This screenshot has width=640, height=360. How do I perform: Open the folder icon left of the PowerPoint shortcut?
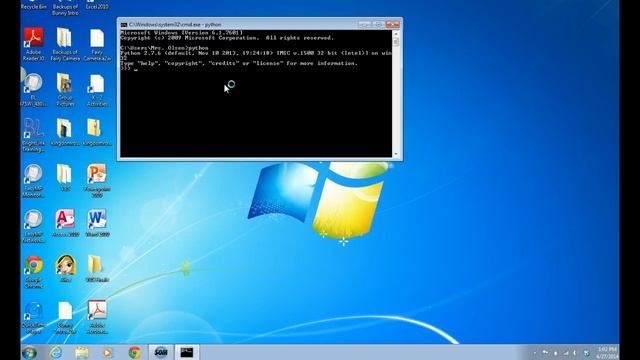tap(65, 177)
